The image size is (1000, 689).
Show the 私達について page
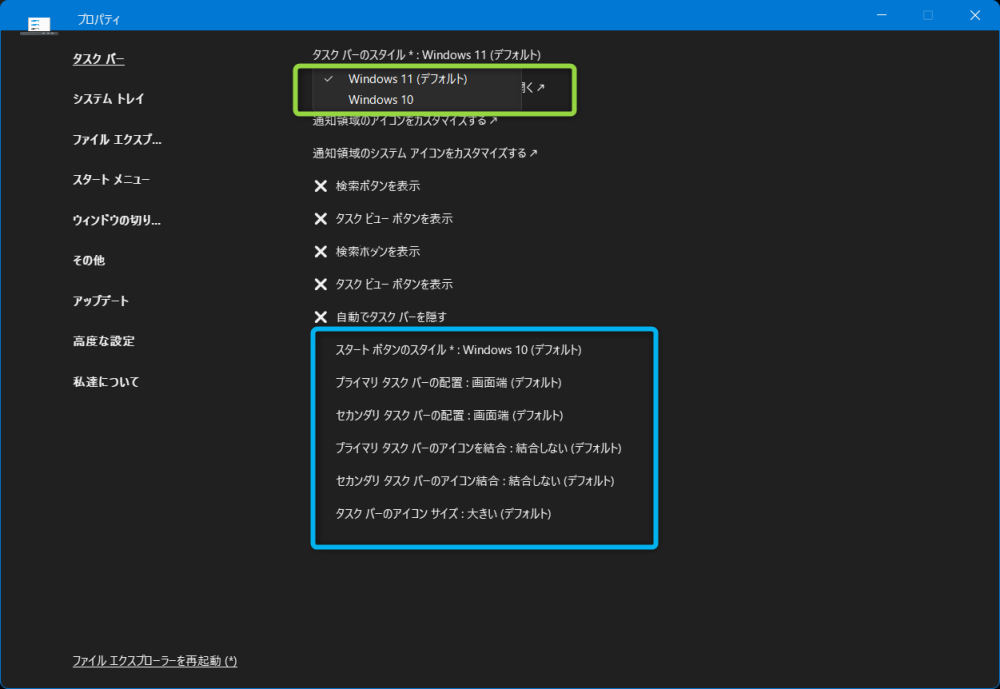[106, 382]
